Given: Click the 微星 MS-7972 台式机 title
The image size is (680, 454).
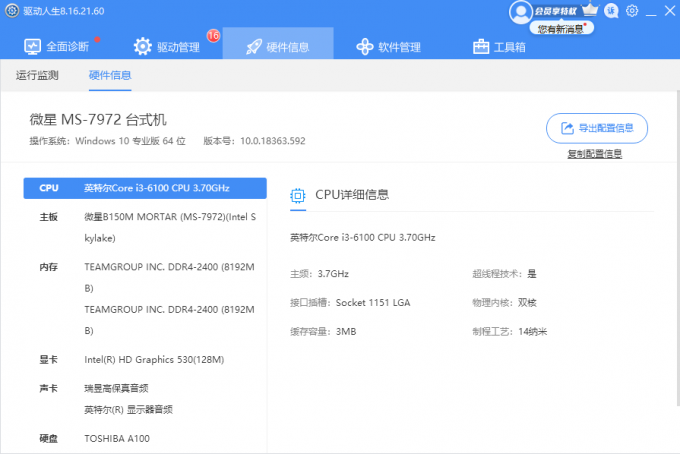Looking at the screenshot, I should coord(98,119).
